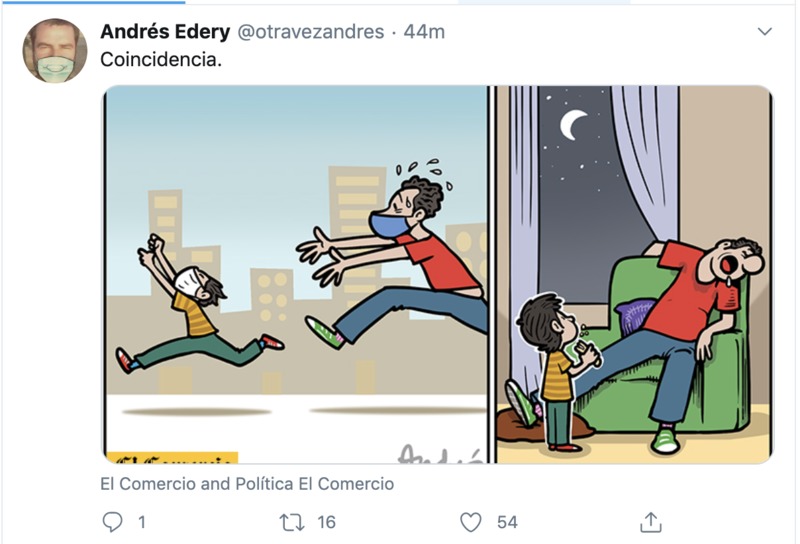Screen dimensions: 800x544
Task: Click the crescent moon in the night window
Action: (573, 125)
